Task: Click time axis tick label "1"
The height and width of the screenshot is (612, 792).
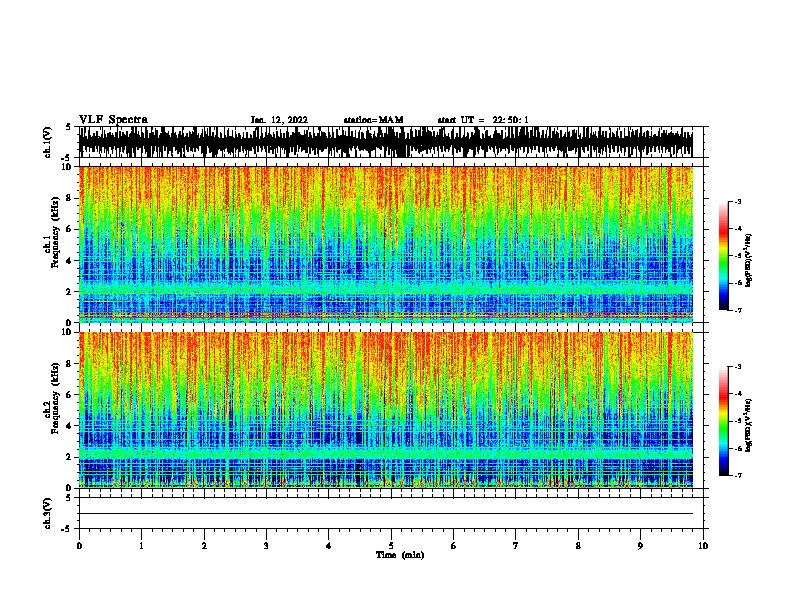Action: tap(141, 546)
